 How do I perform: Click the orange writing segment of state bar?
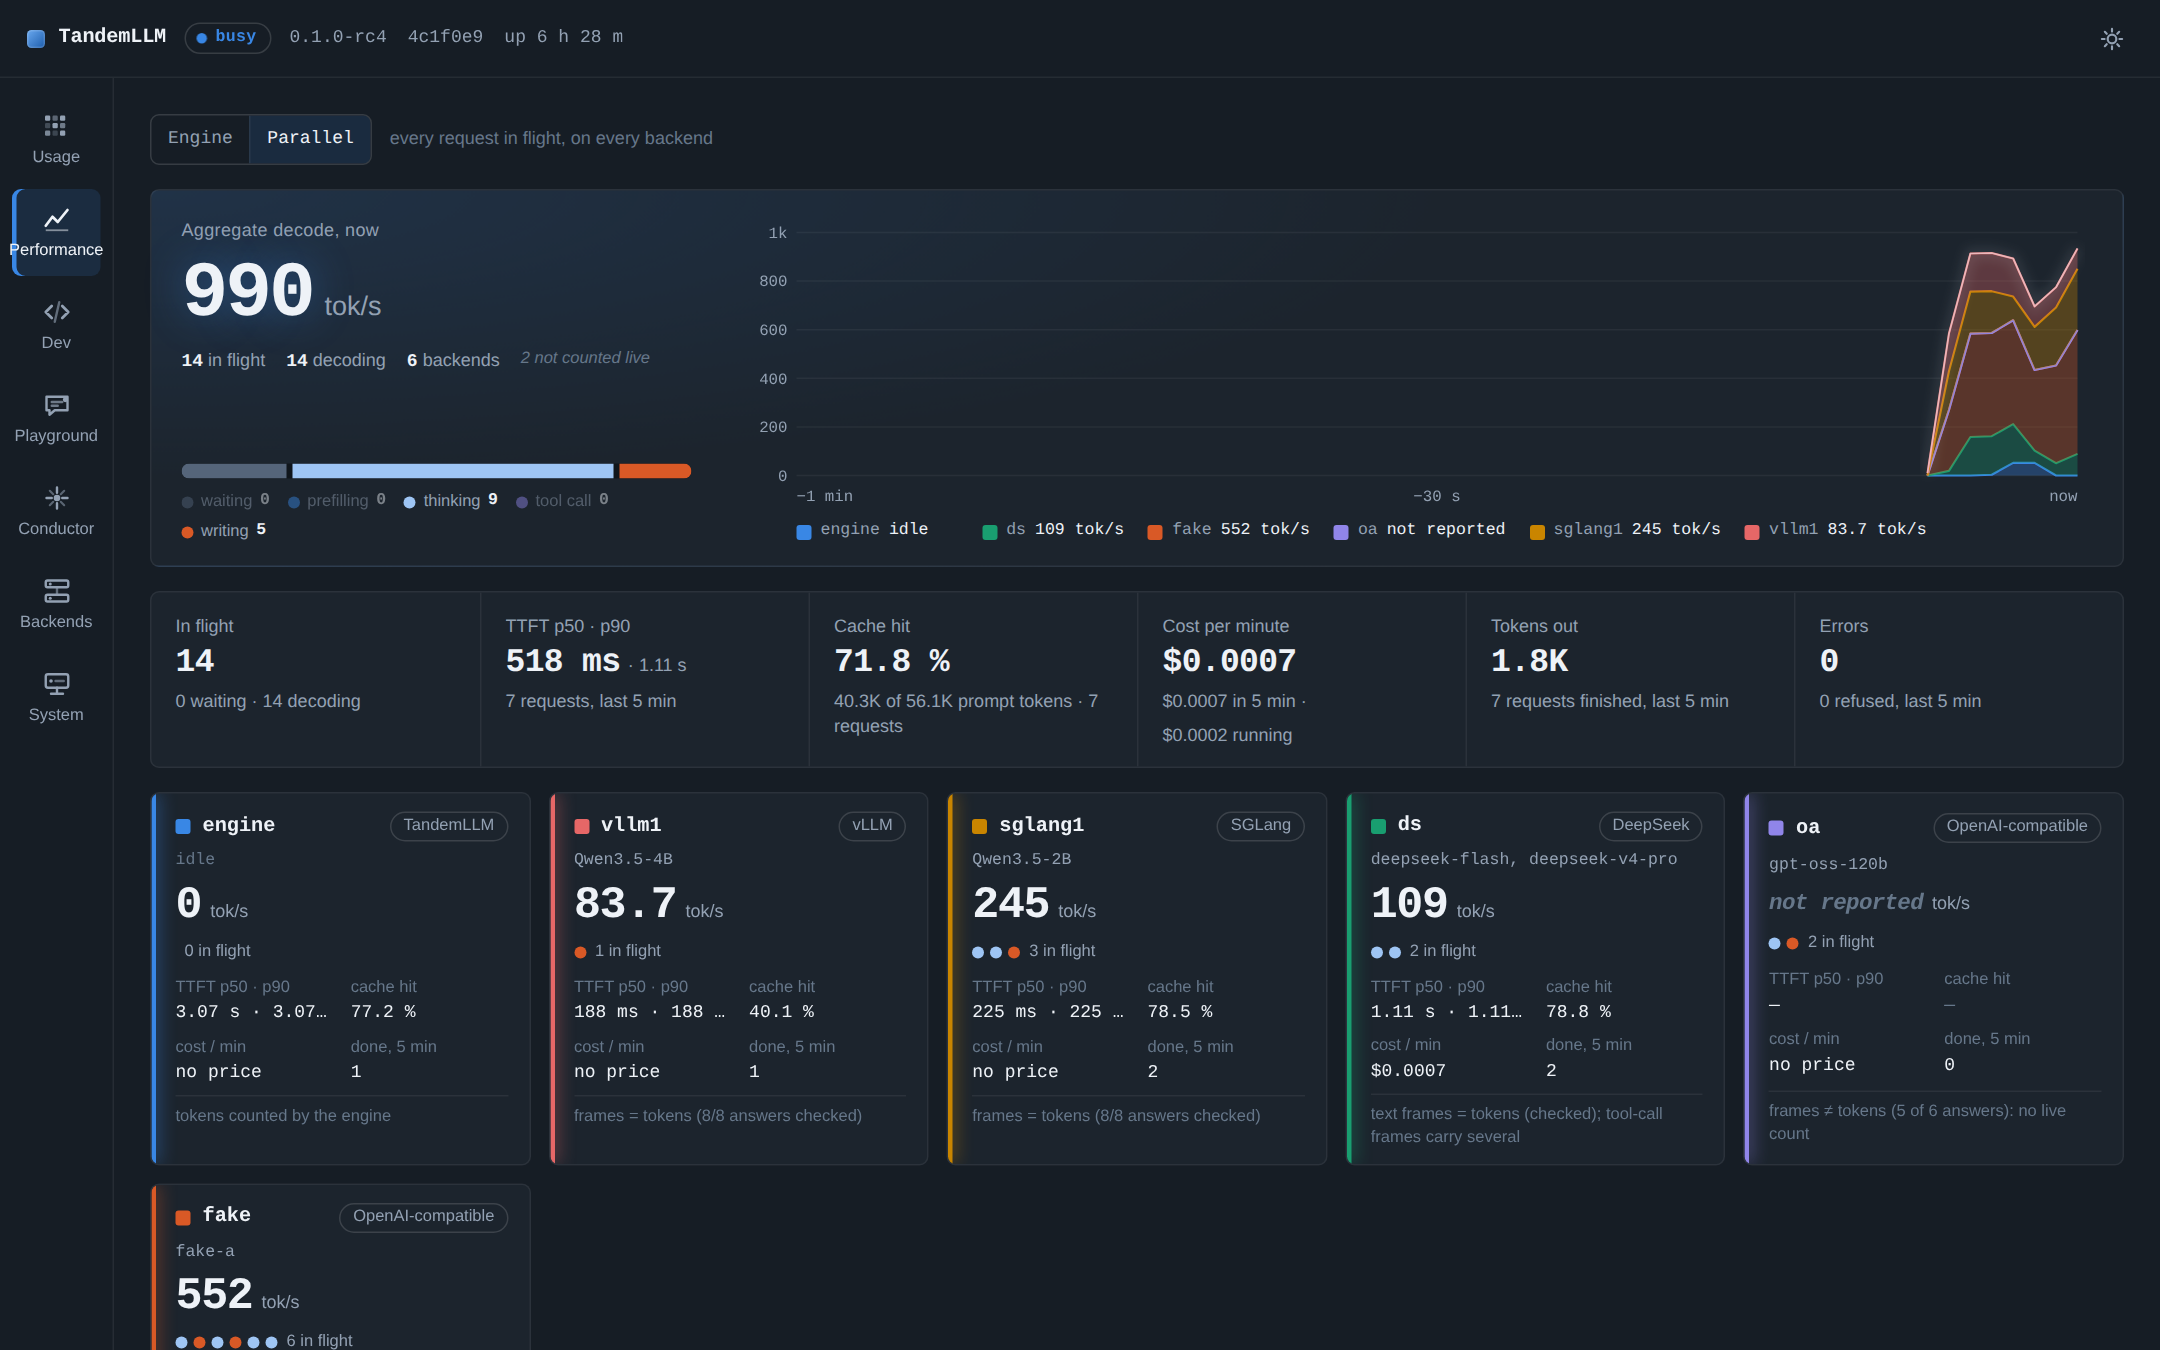coord(655,471)
